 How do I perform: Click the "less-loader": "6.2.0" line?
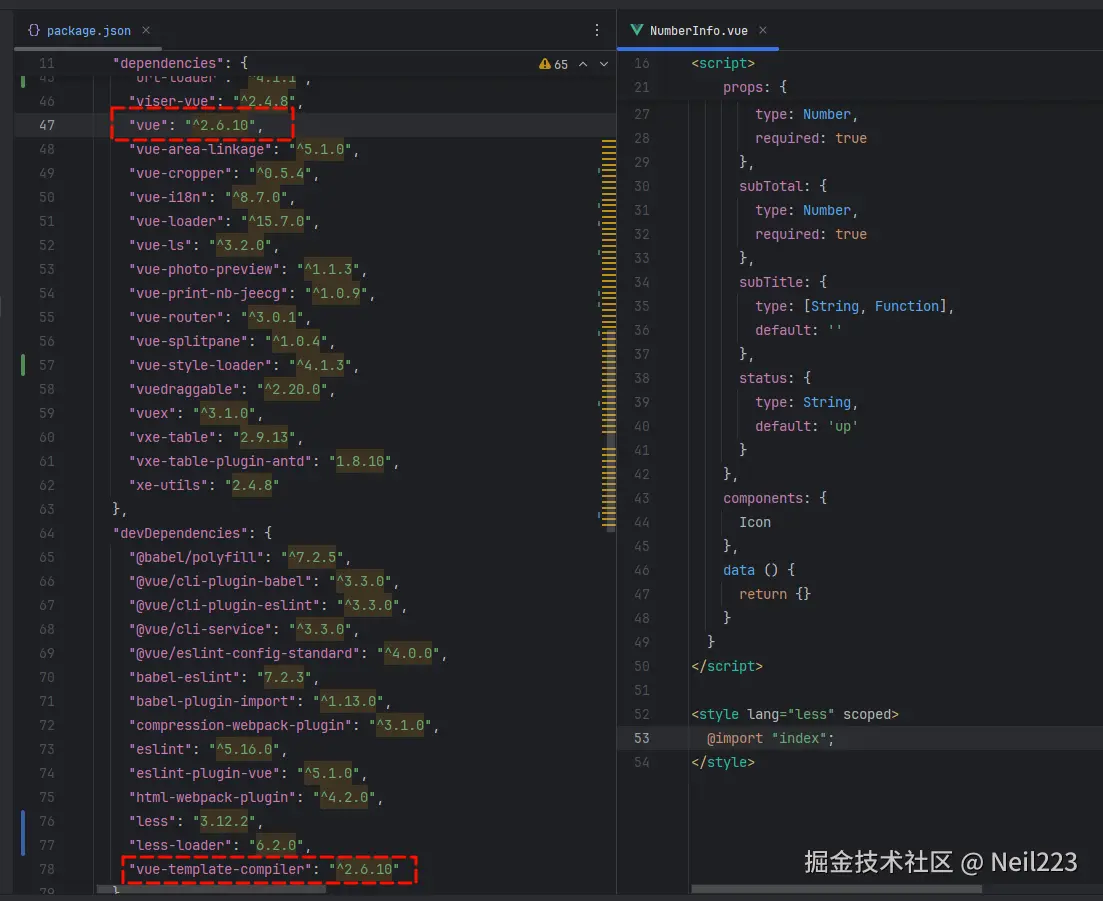219,845
